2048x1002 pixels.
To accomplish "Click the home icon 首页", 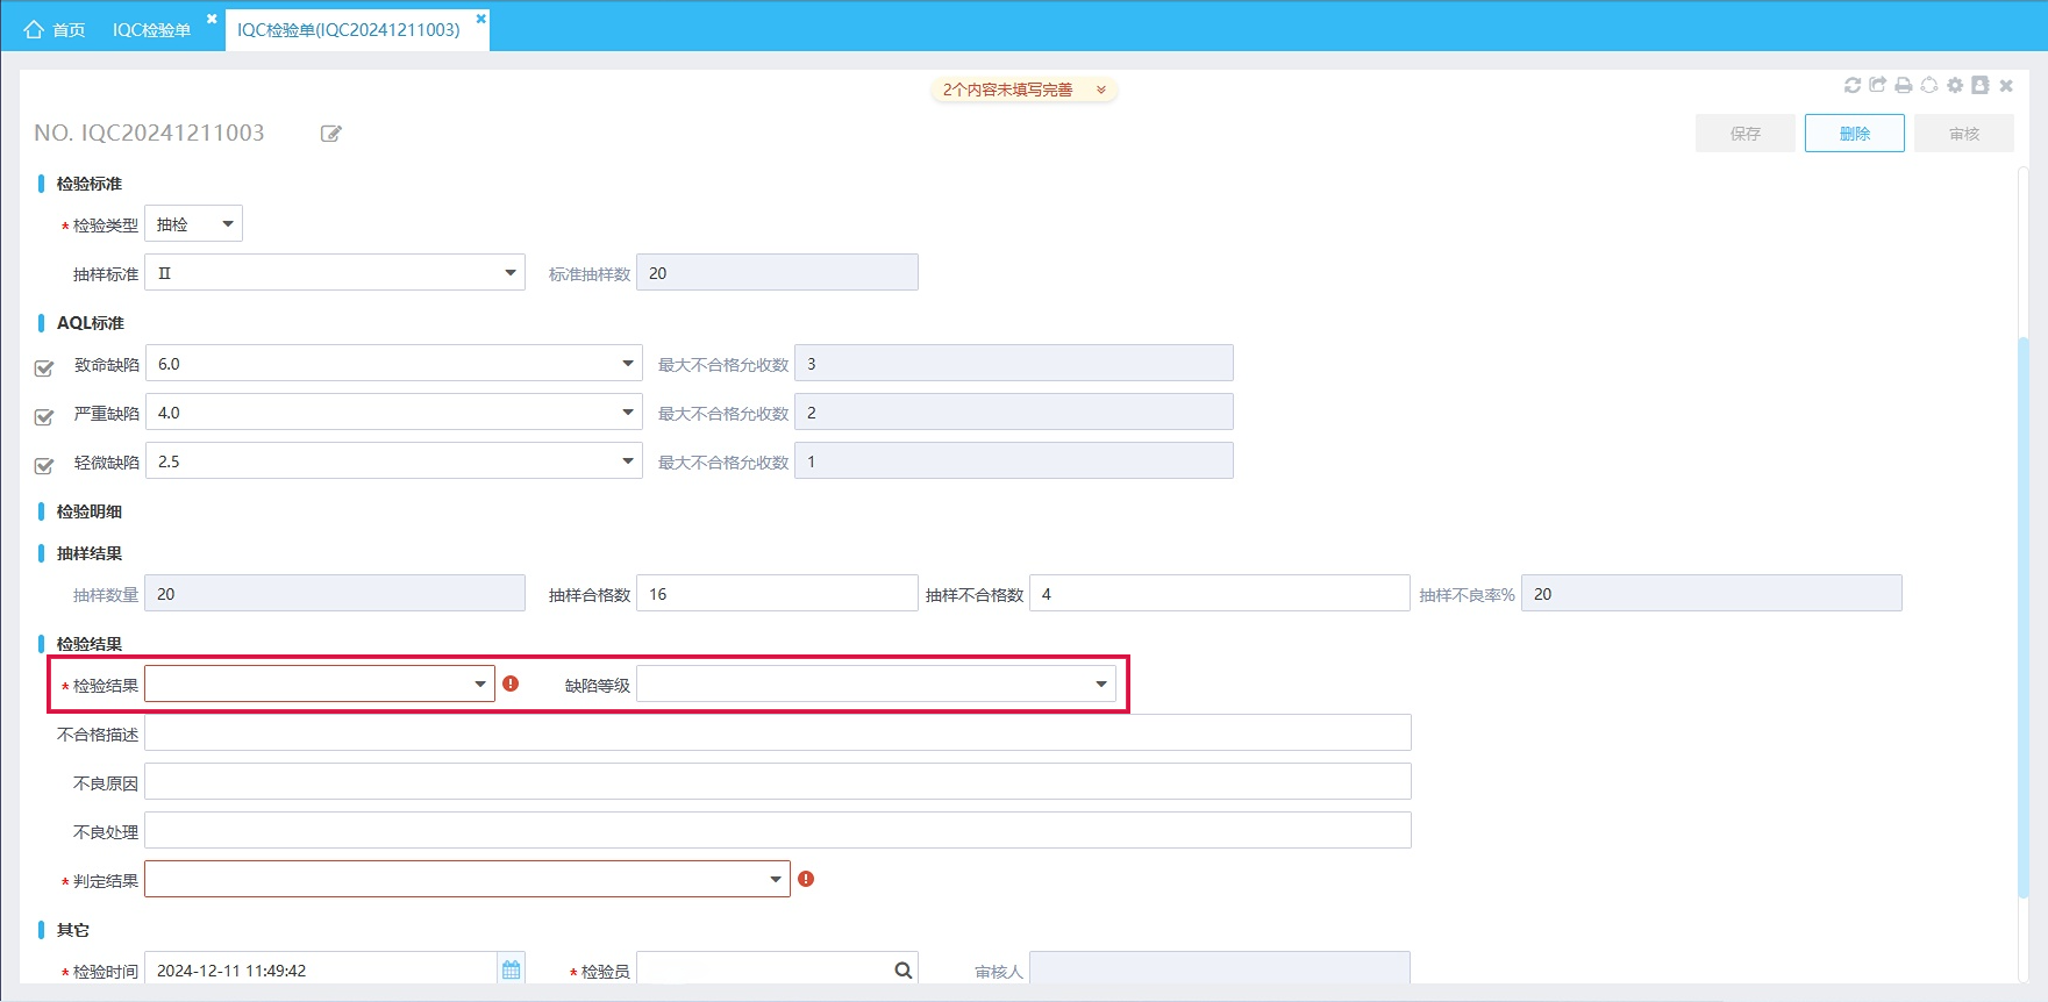I will tap(34, 29).
